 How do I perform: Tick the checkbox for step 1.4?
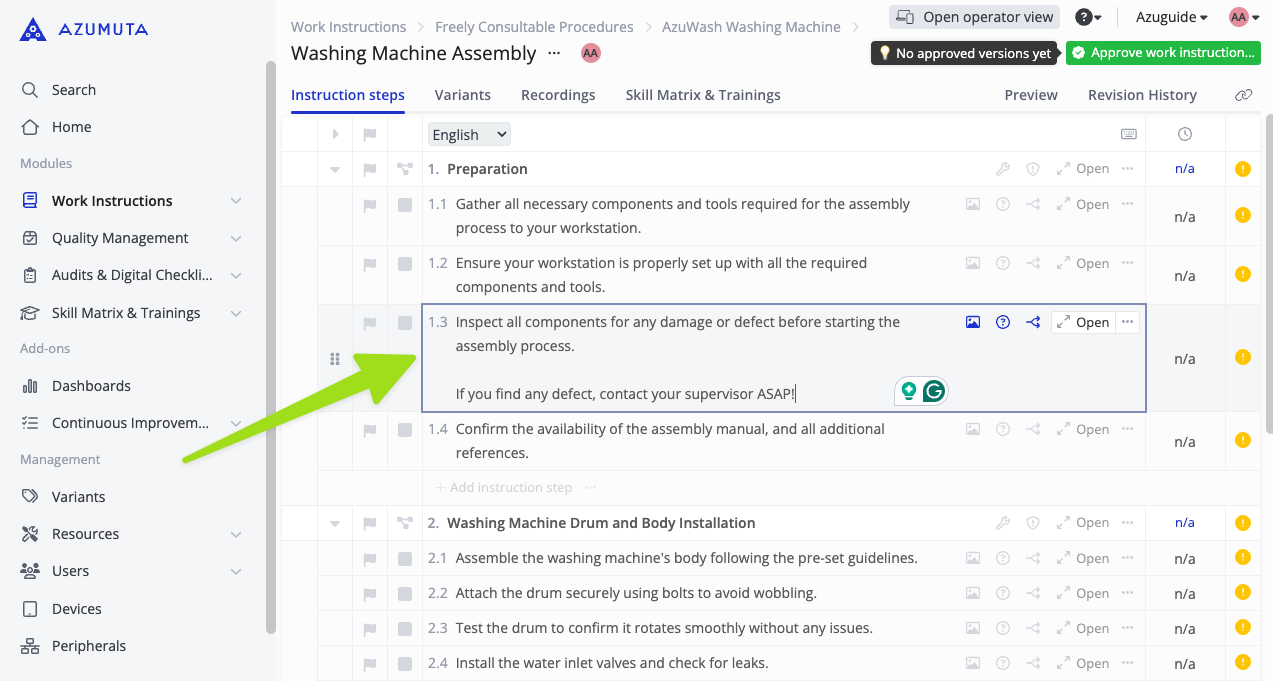[405, 430]
